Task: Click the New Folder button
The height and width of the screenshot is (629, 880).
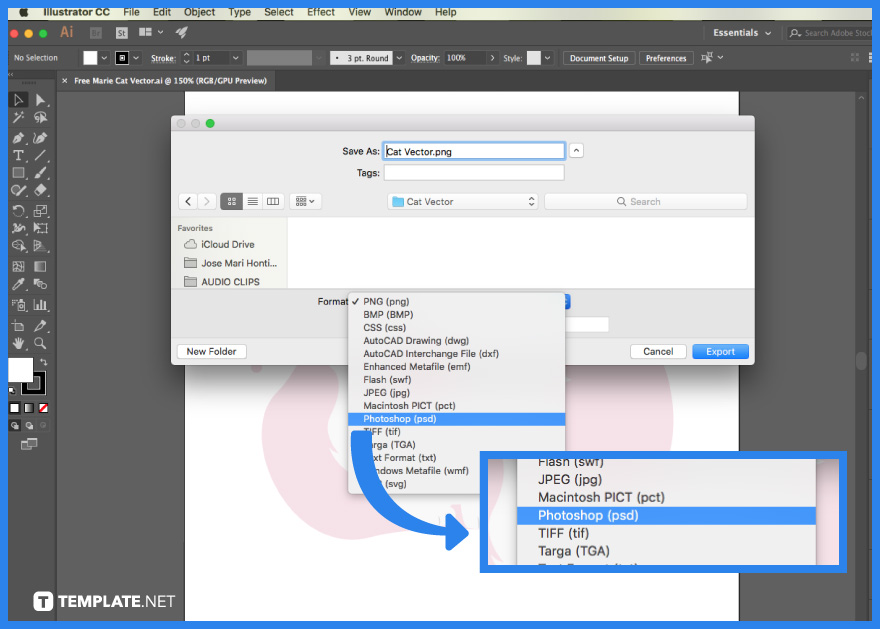Action: (x=211, y=351)
